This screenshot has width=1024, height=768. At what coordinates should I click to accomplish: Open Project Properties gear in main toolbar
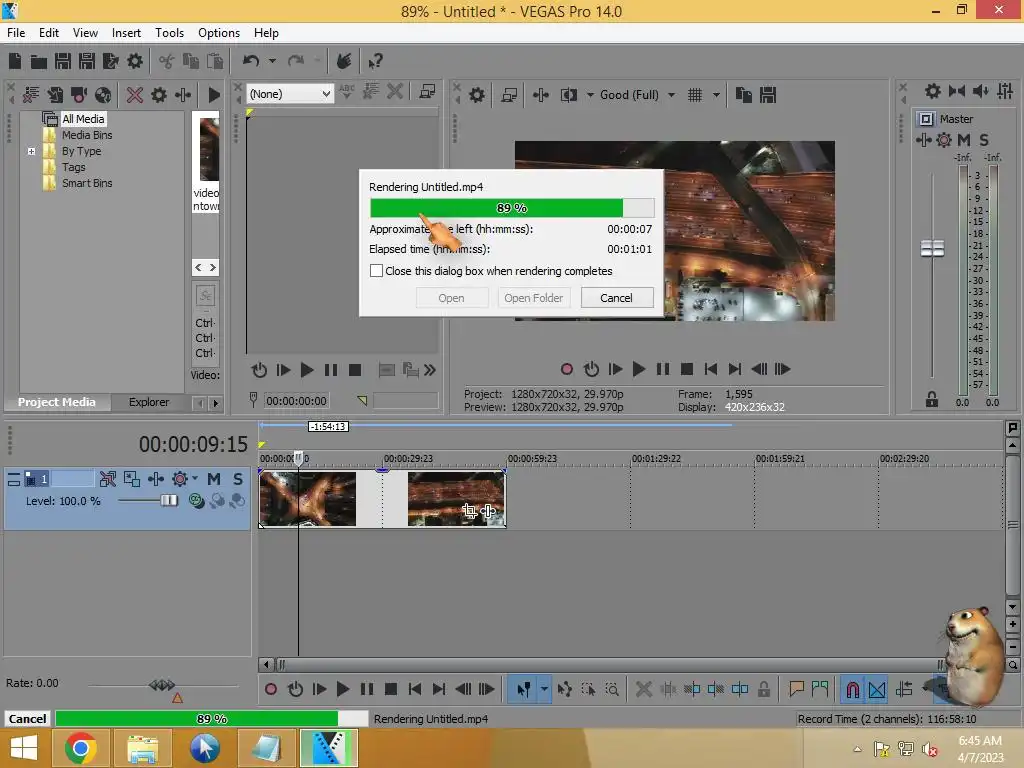[135, 61]
